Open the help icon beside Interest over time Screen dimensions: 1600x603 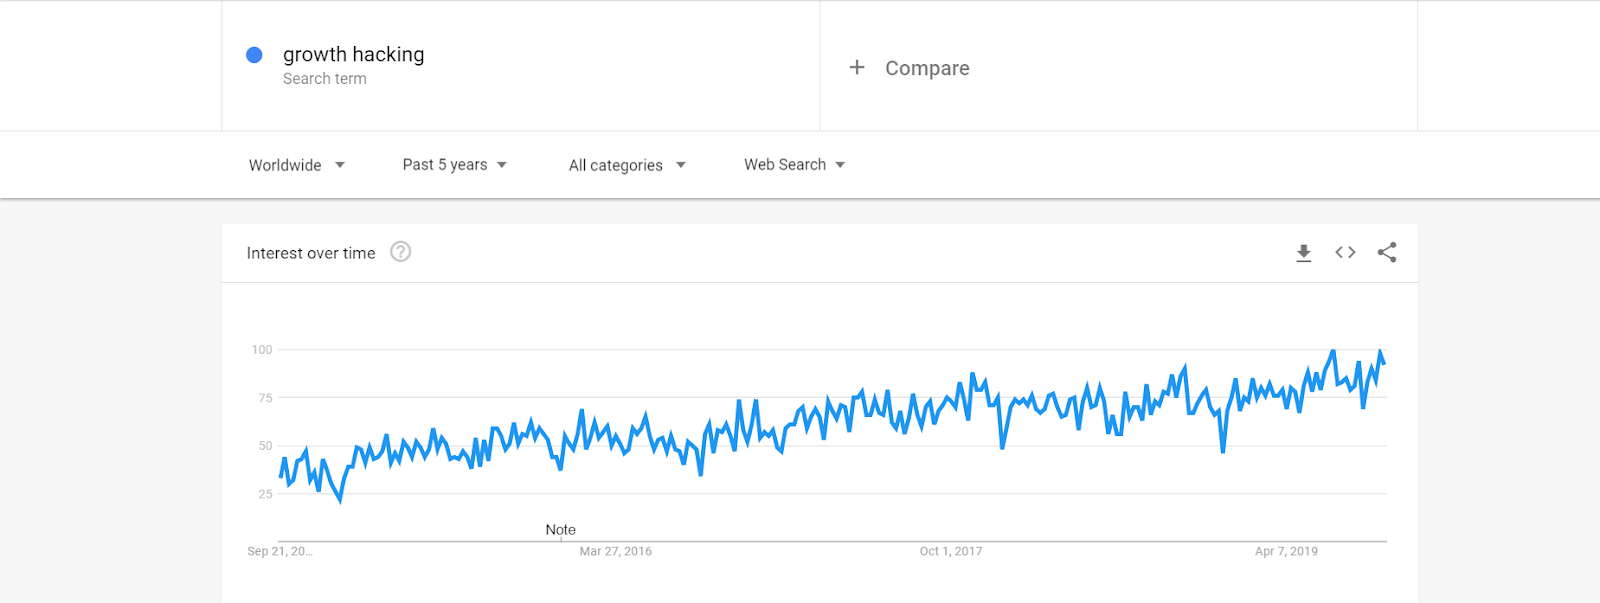[x=400, y=252]
